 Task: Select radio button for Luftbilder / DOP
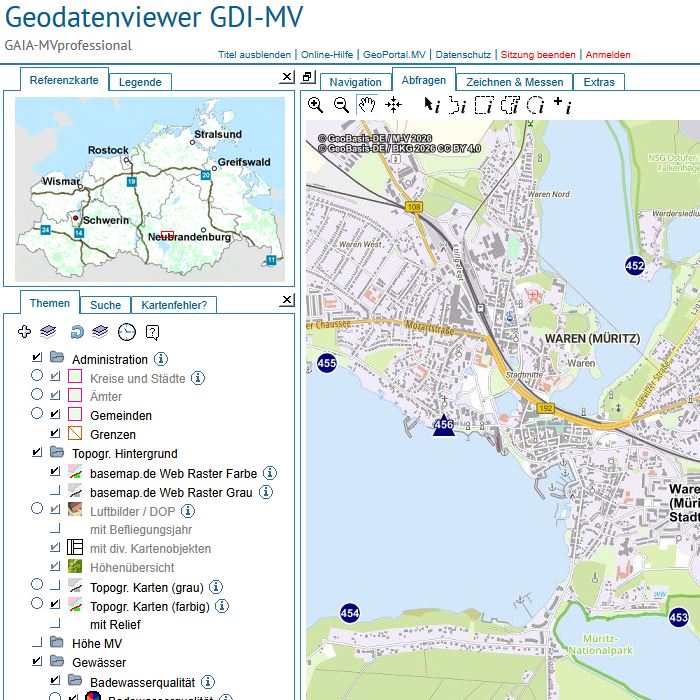coord(37,508)
